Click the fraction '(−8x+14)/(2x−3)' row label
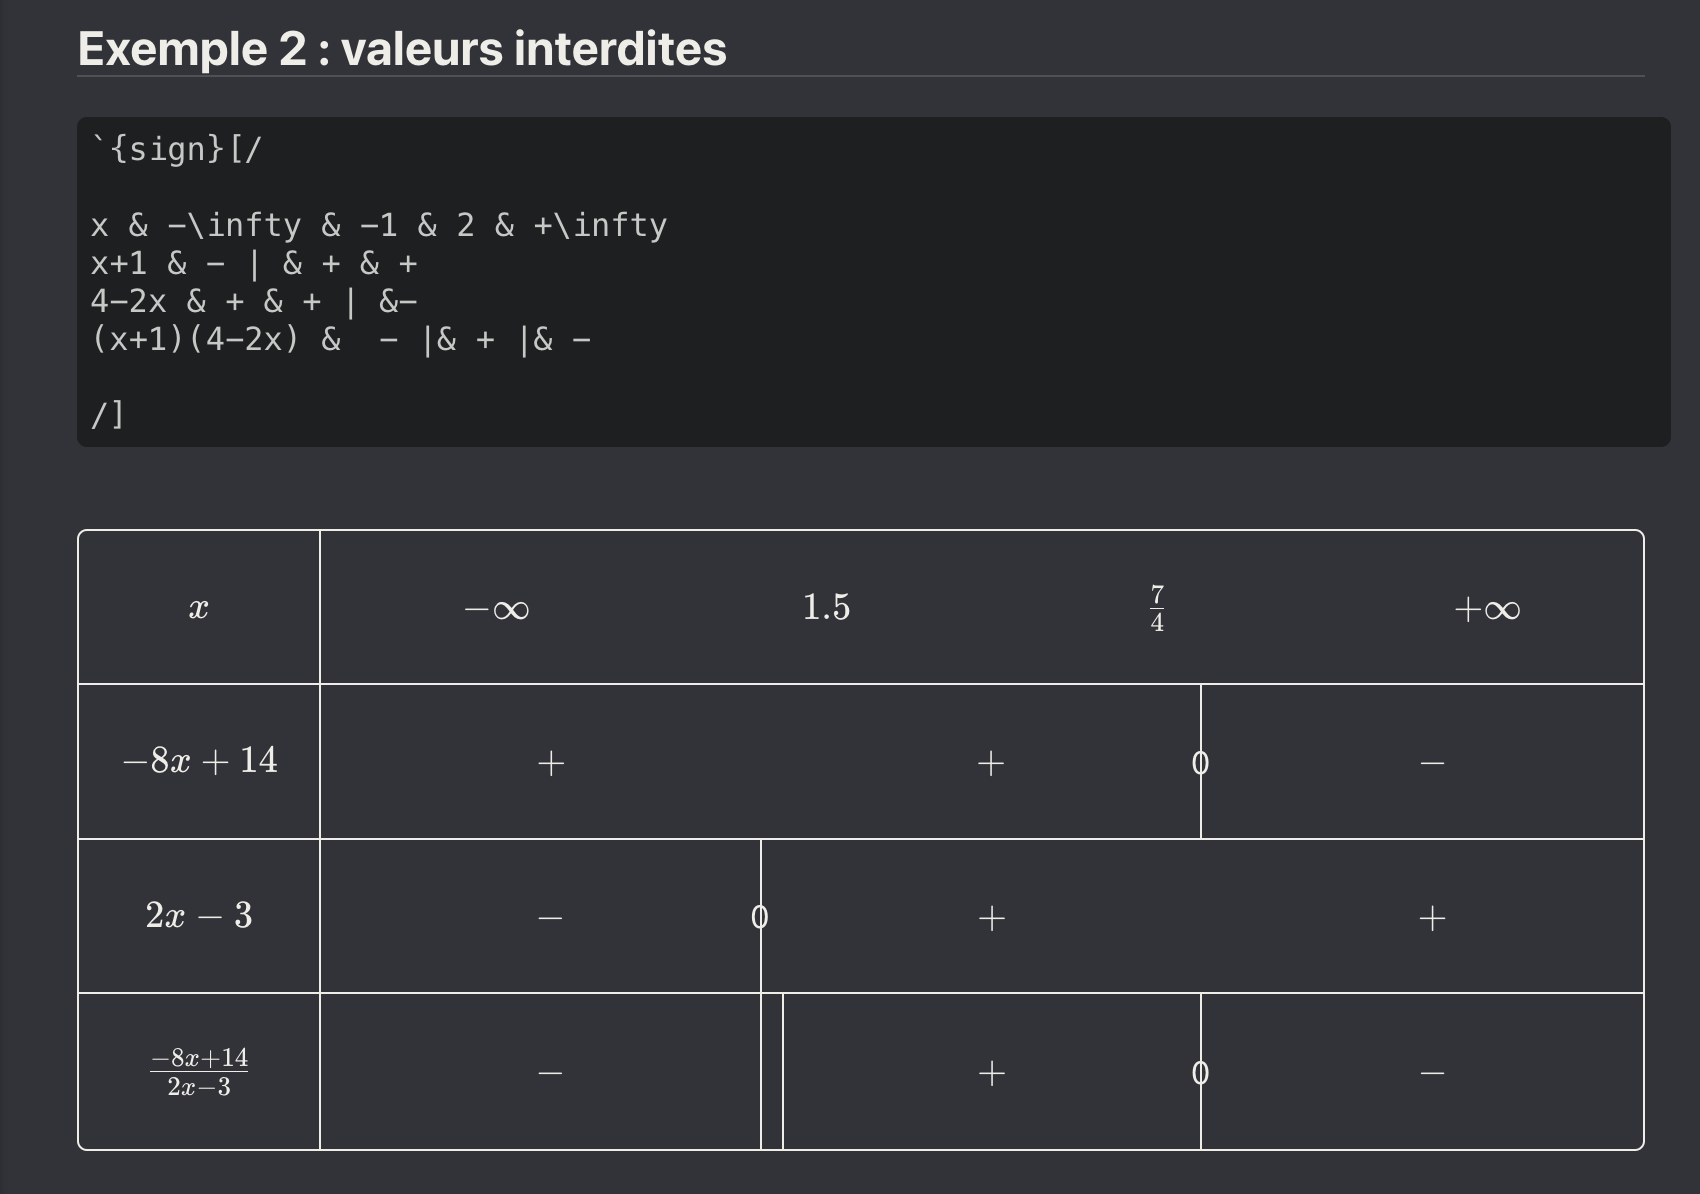Image resolution: width=1700 pixels, height=1194 pixels. pyautogui.click(x=199, y=1072)
